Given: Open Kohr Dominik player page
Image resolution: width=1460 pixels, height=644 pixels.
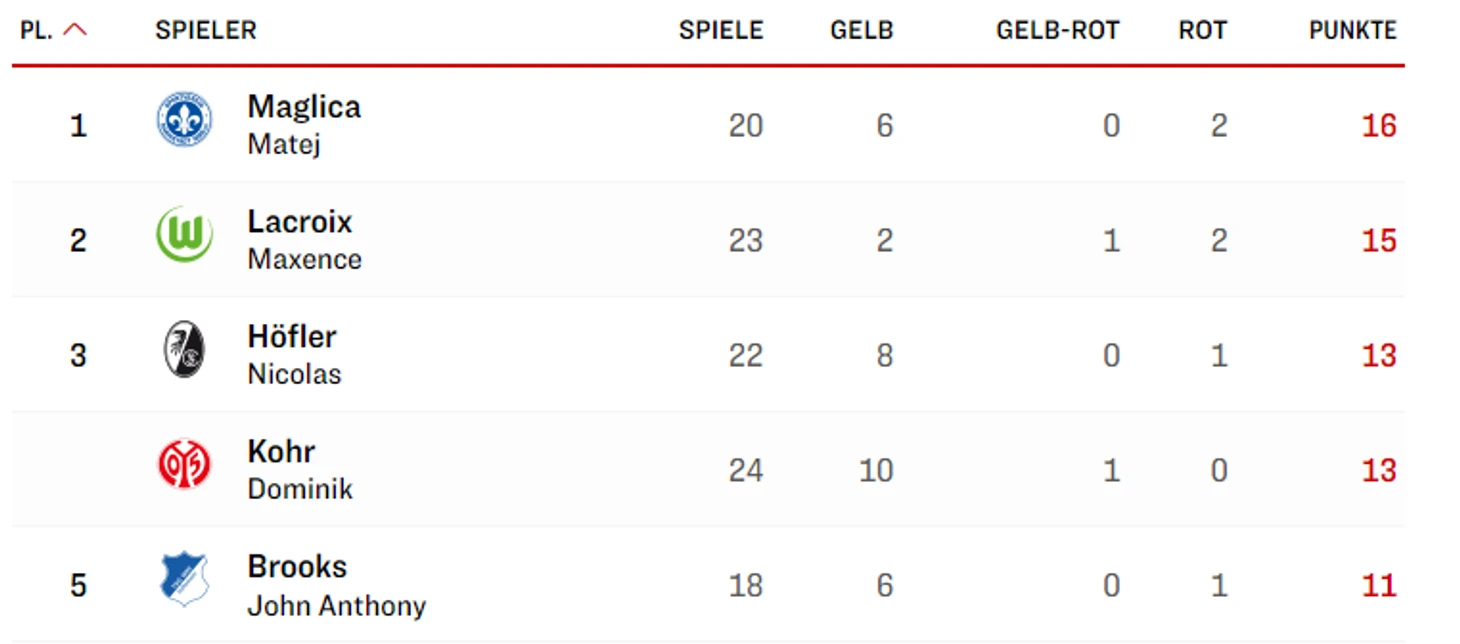Looking at the screenshot, I should click(300, 469).
